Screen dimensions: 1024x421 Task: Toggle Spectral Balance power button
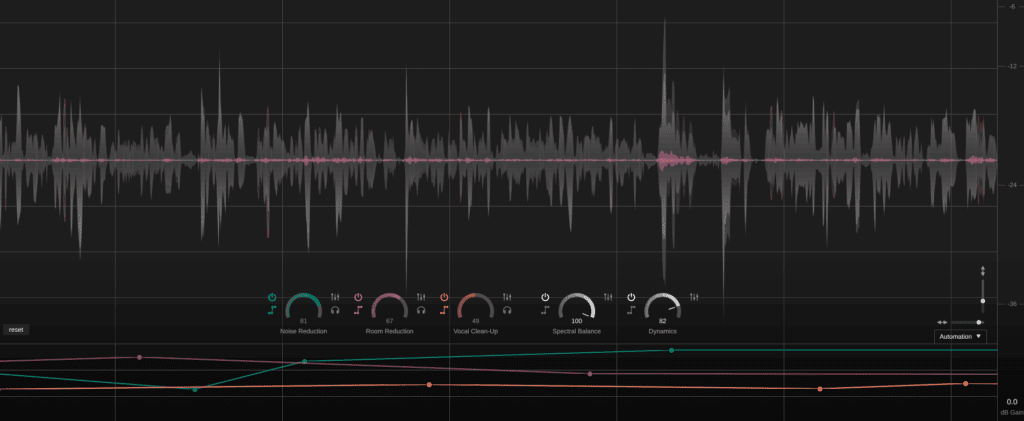coord(545,297)
